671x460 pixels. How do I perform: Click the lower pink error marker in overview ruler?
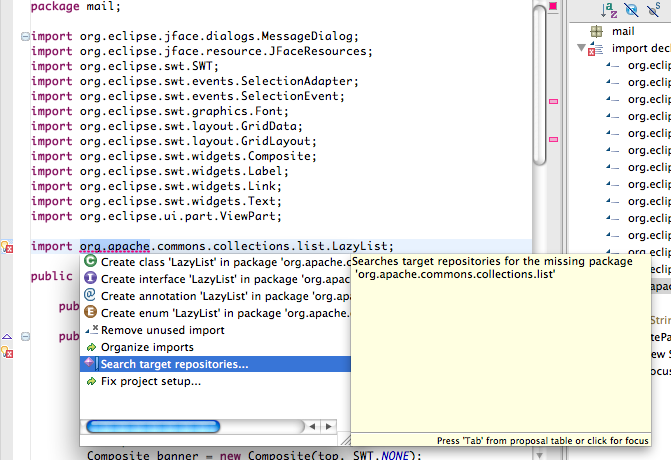[x=553, y=139]
